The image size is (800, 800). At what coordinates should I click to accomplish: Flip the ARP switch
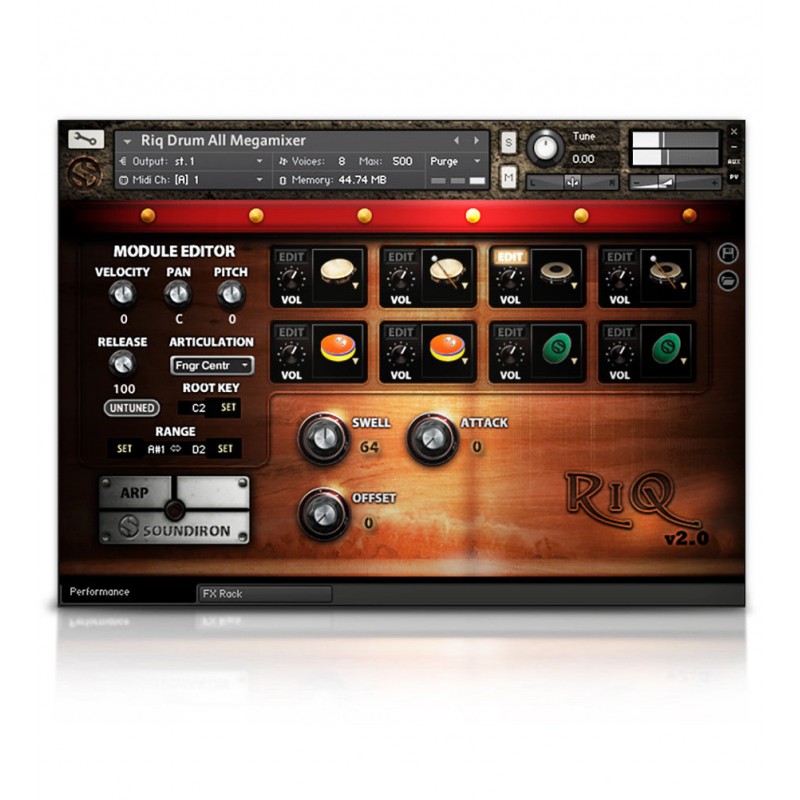174,493
